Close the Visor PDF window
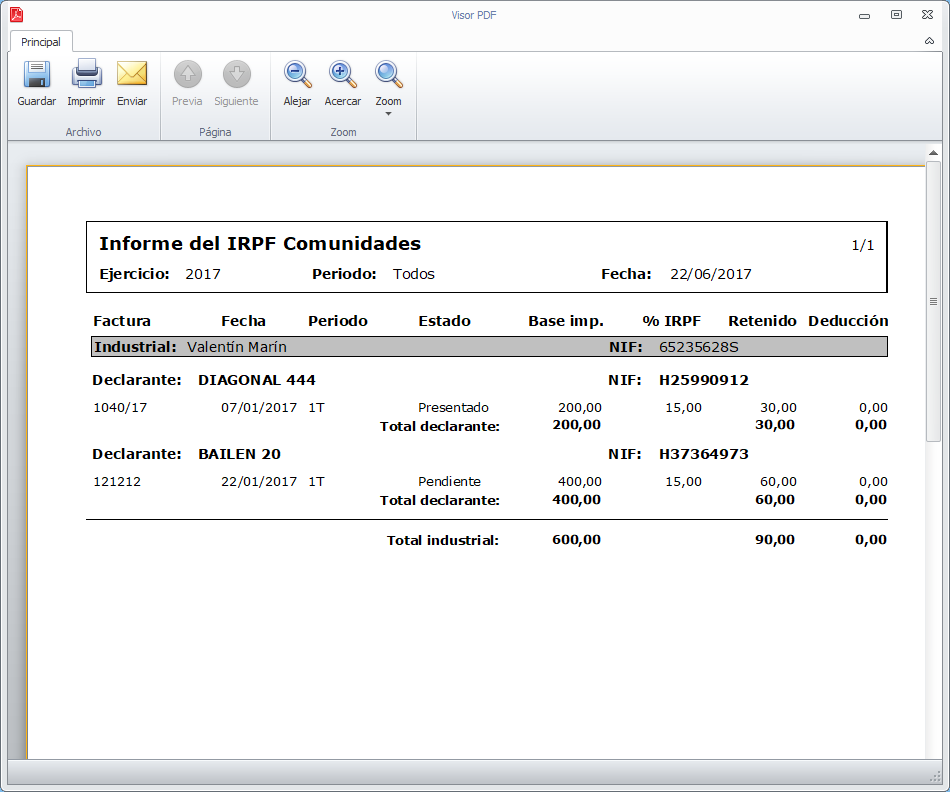This screenshot has height=792, width=950. pyautogui.click(x=928, y=15)
